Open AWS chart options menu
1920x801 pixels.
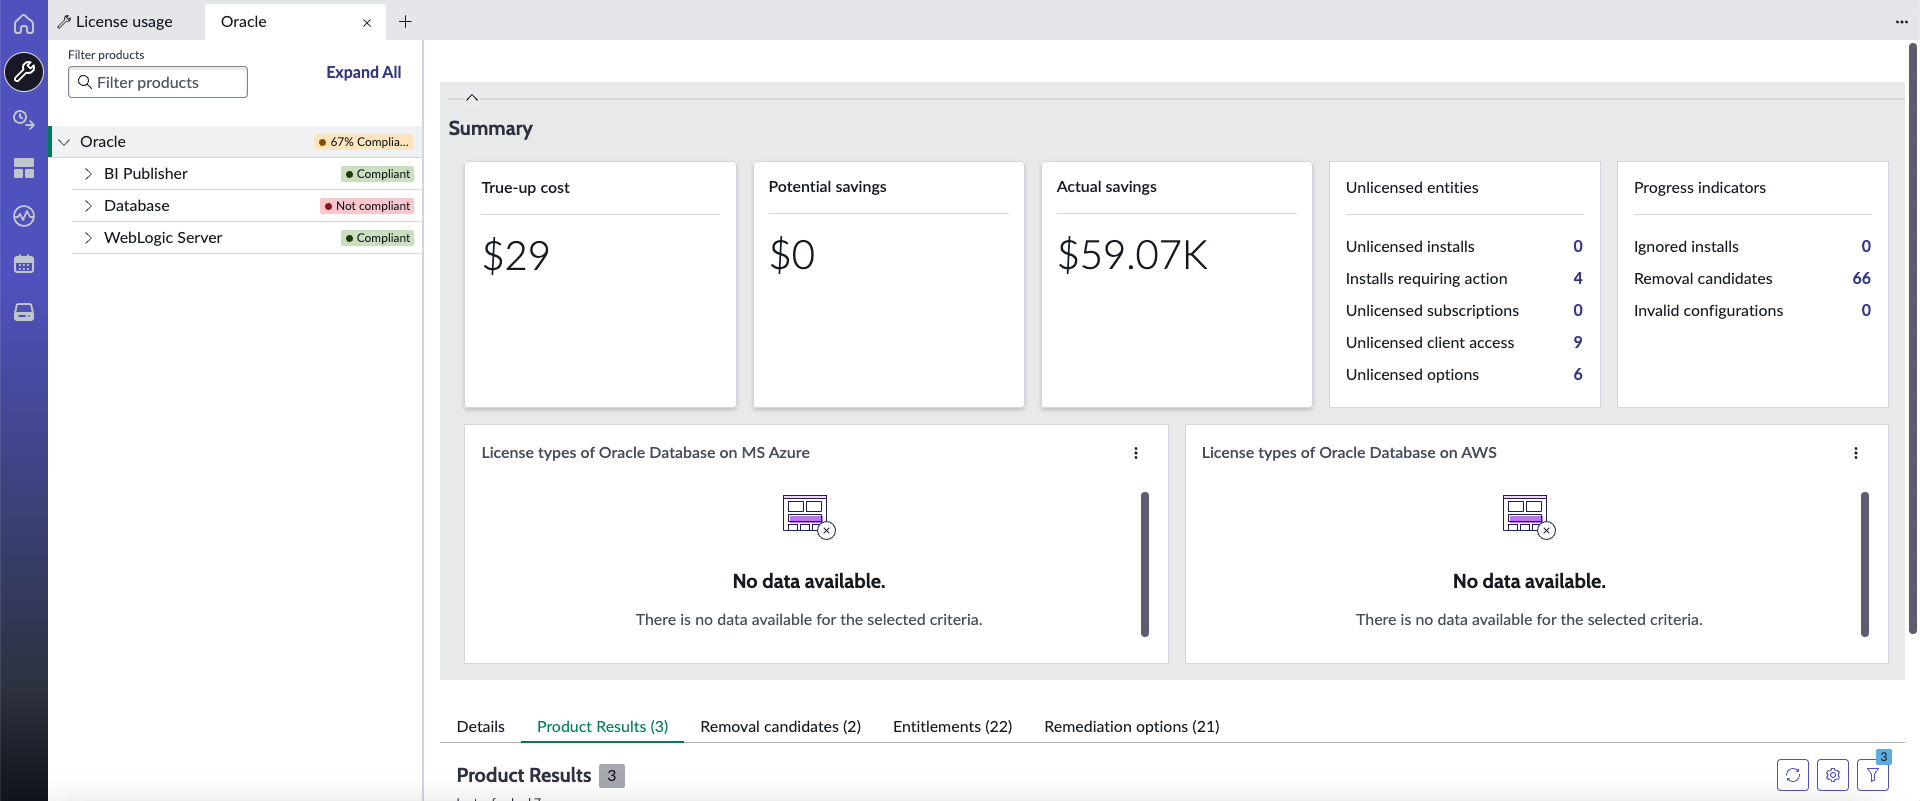point(1856,453)
